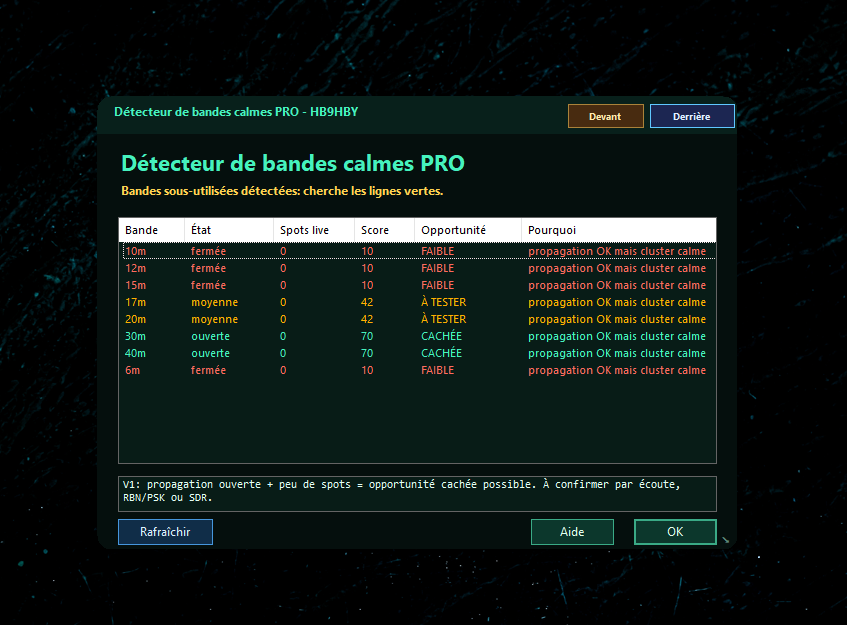Select the 17m band row
Viewport: 847px width, 625px height.
pyautogui.click(x=418, y=302)
